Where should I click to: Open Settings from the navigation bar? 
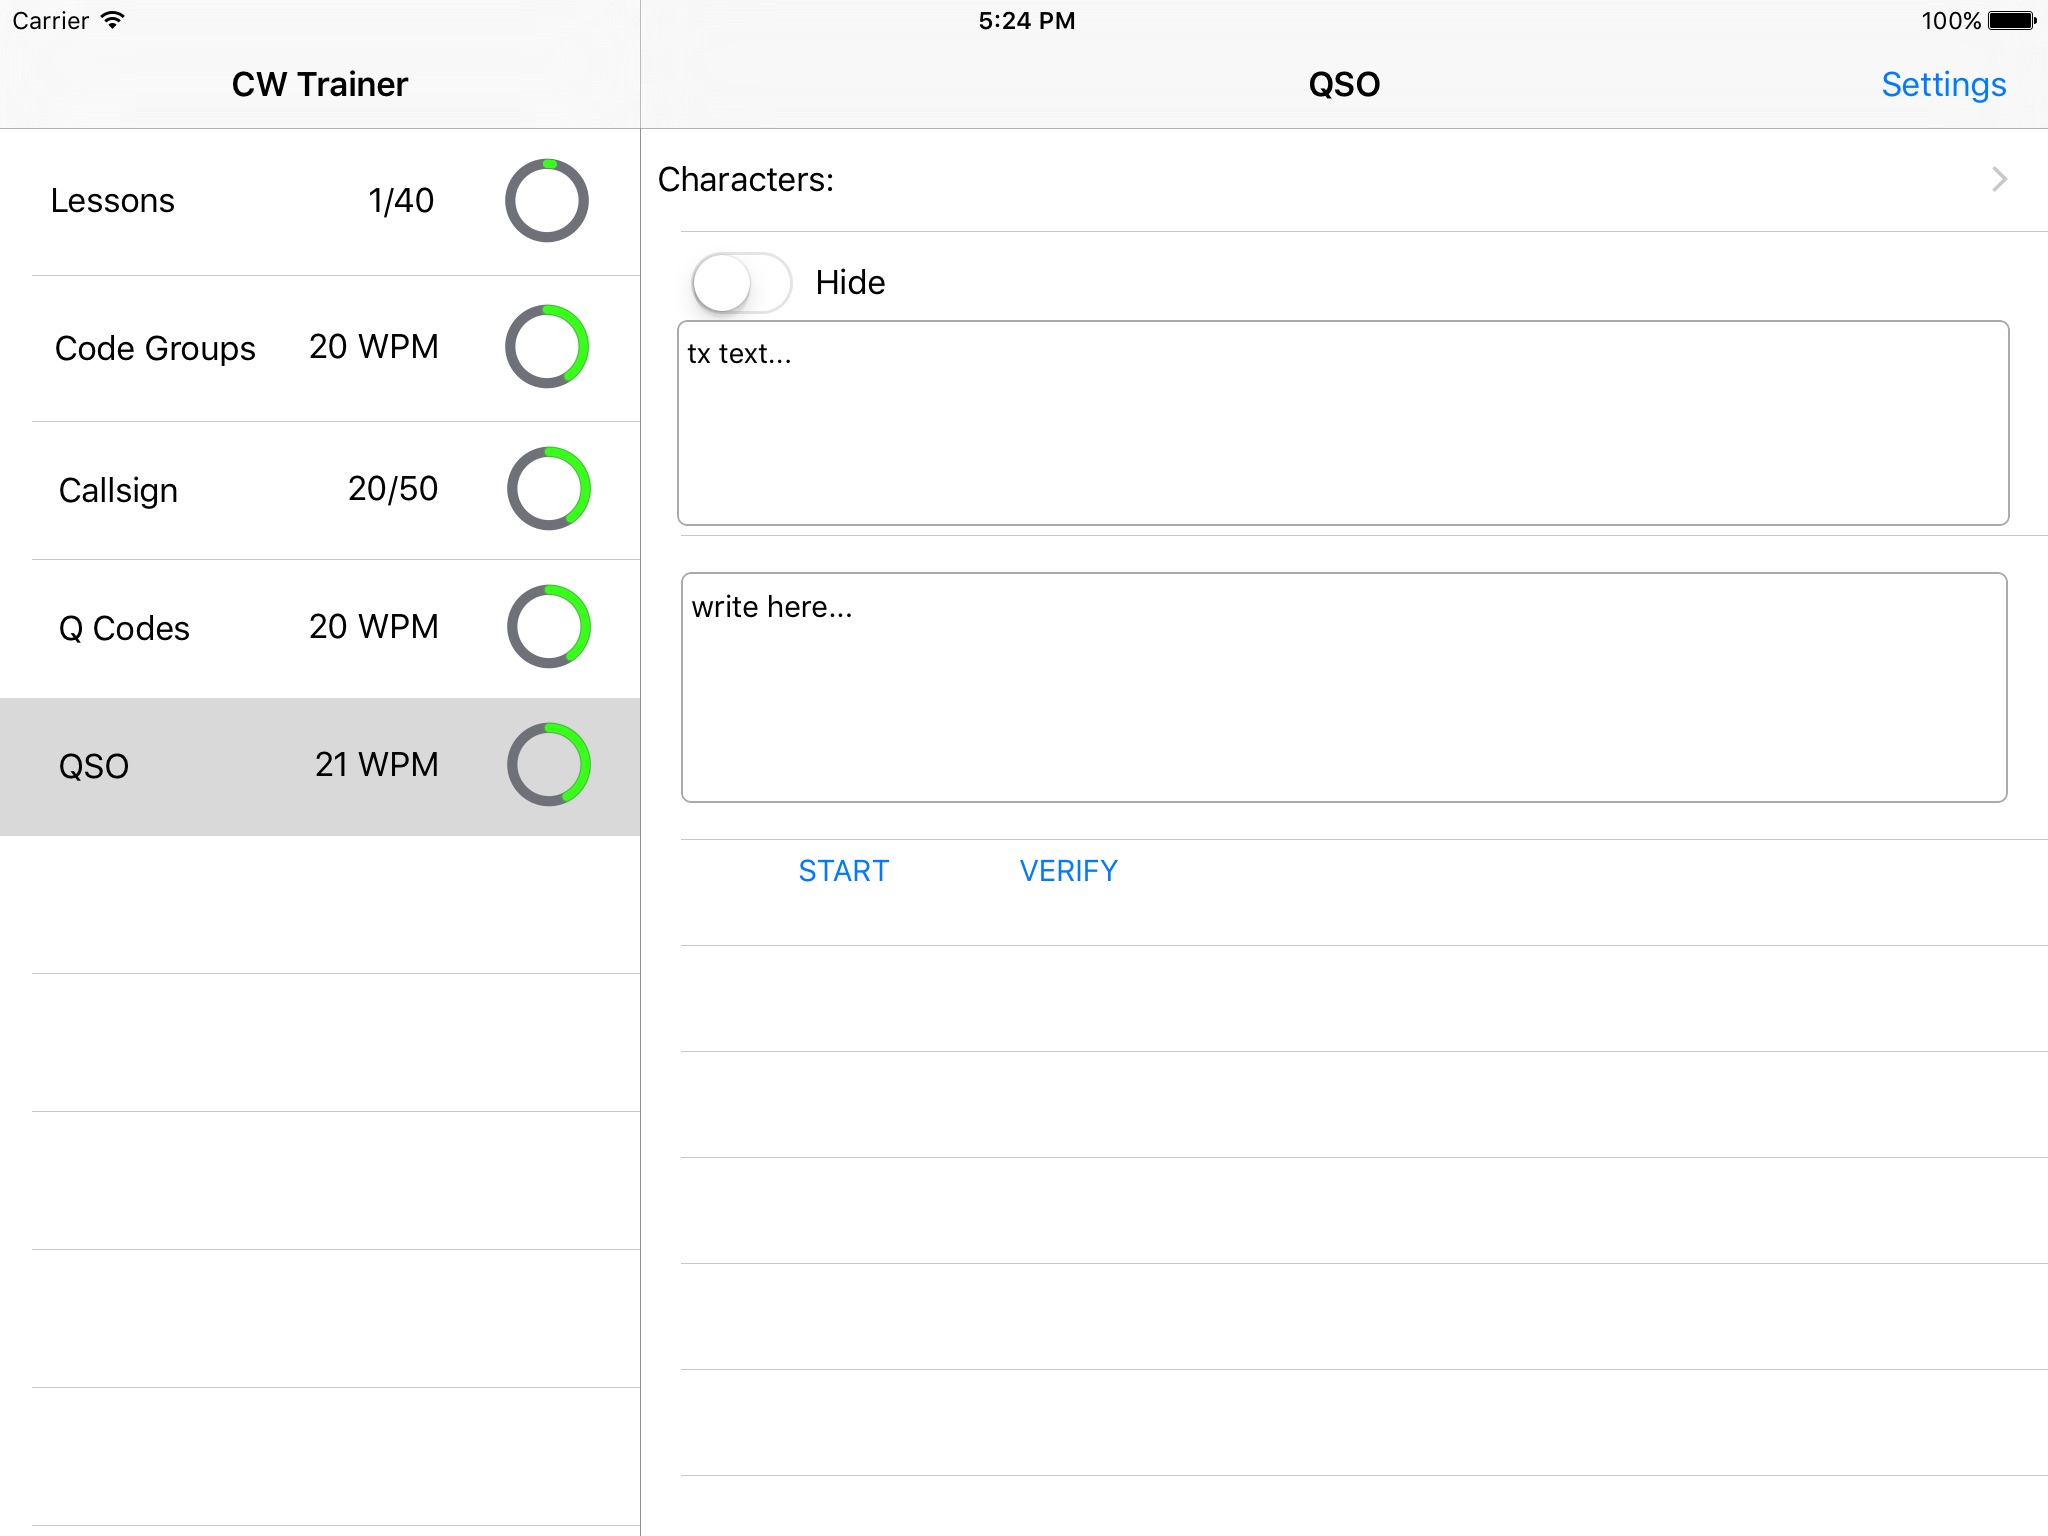(1942, 85)
